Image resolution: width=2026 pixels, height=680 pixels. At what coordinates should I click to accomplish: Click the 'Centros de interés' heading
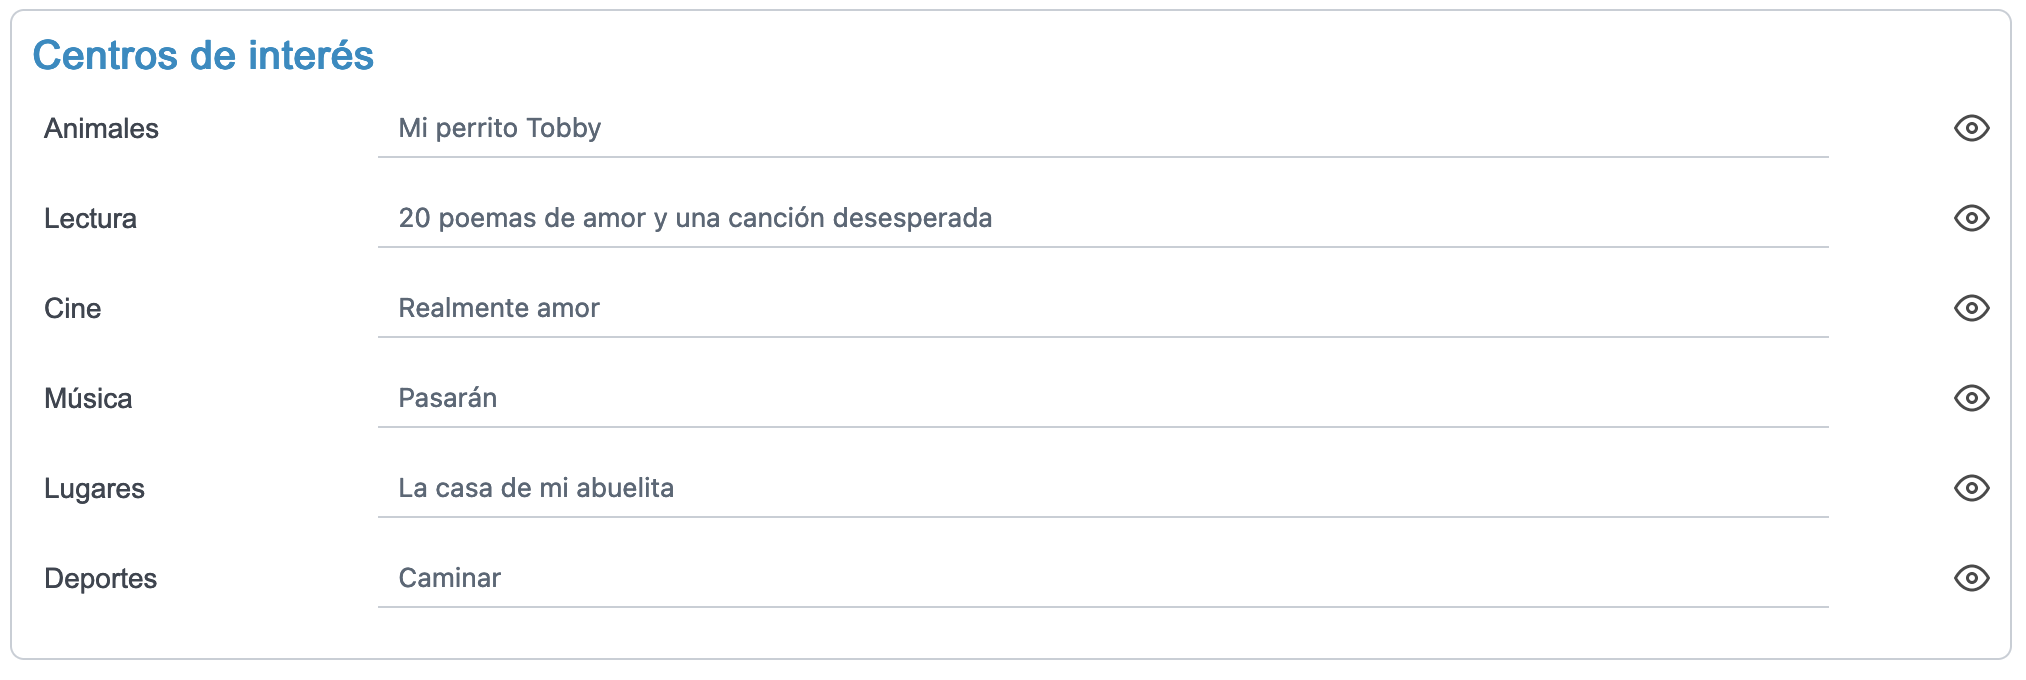[x=204, y=57]
